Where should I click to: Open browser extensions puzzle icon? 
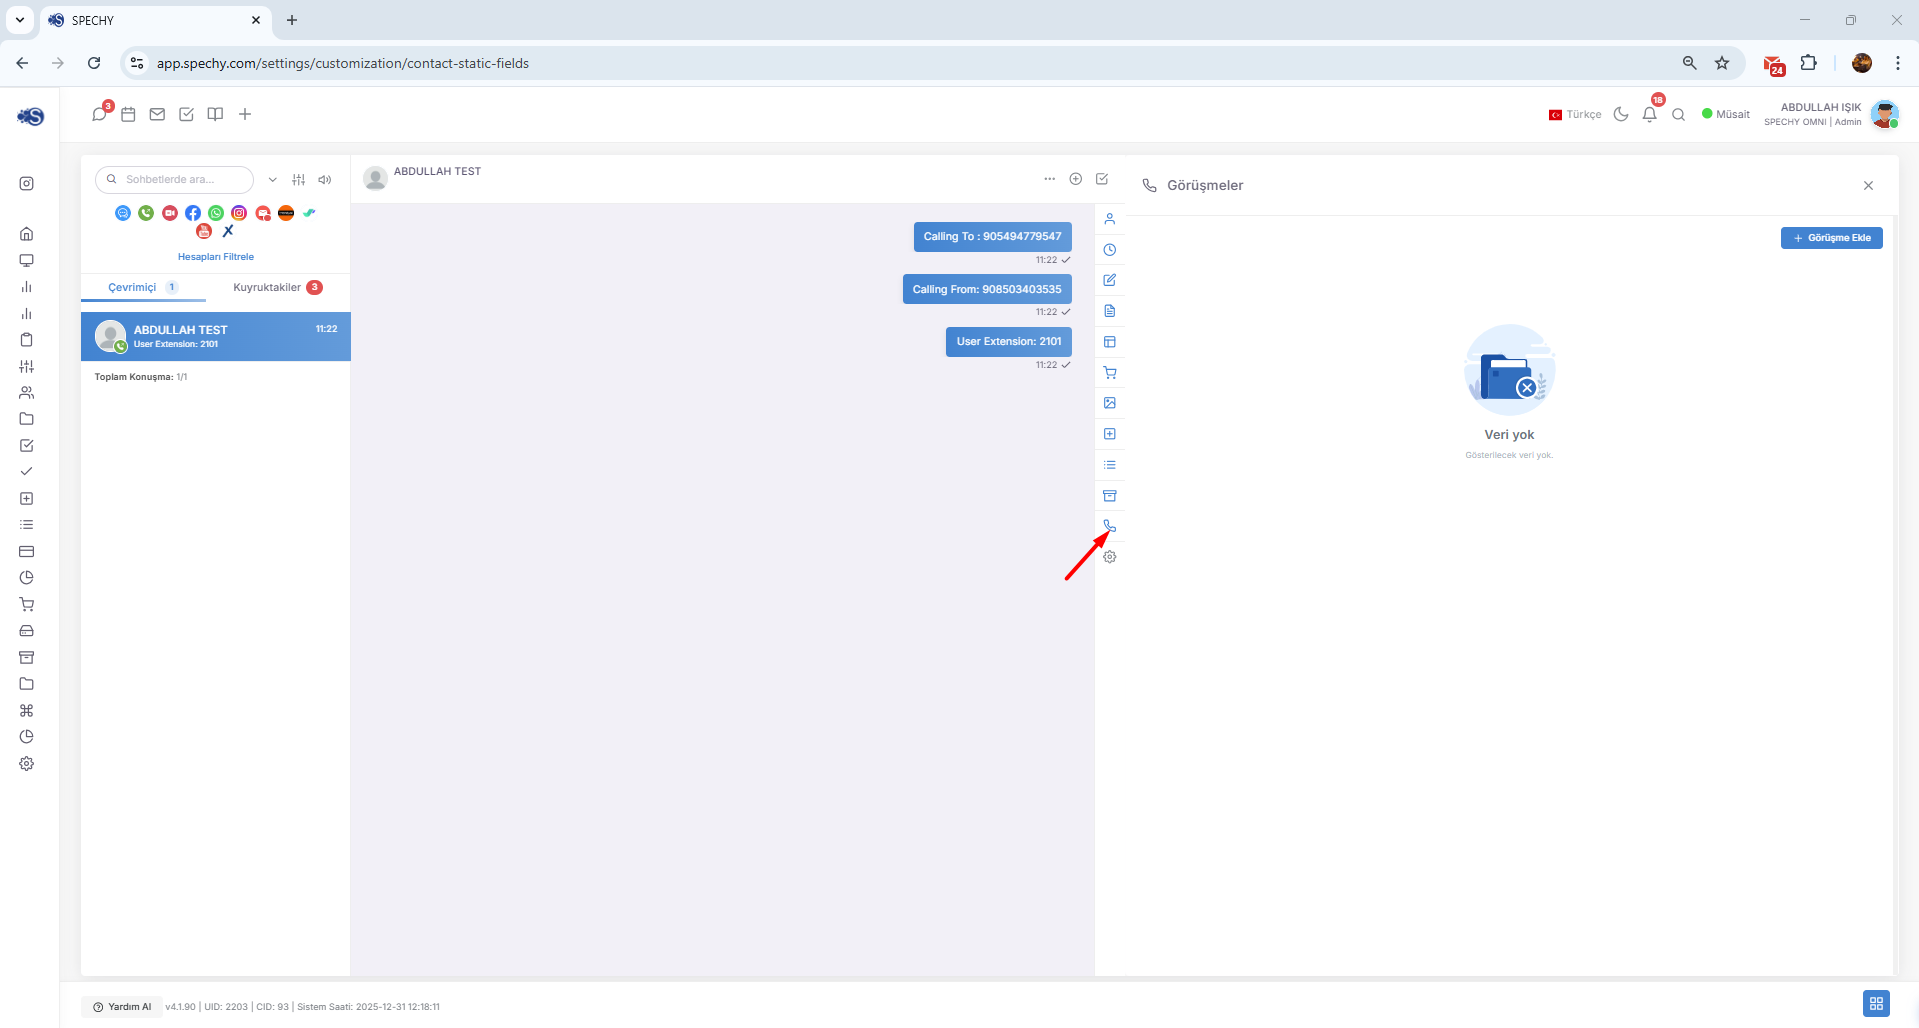click(1809, 63)
